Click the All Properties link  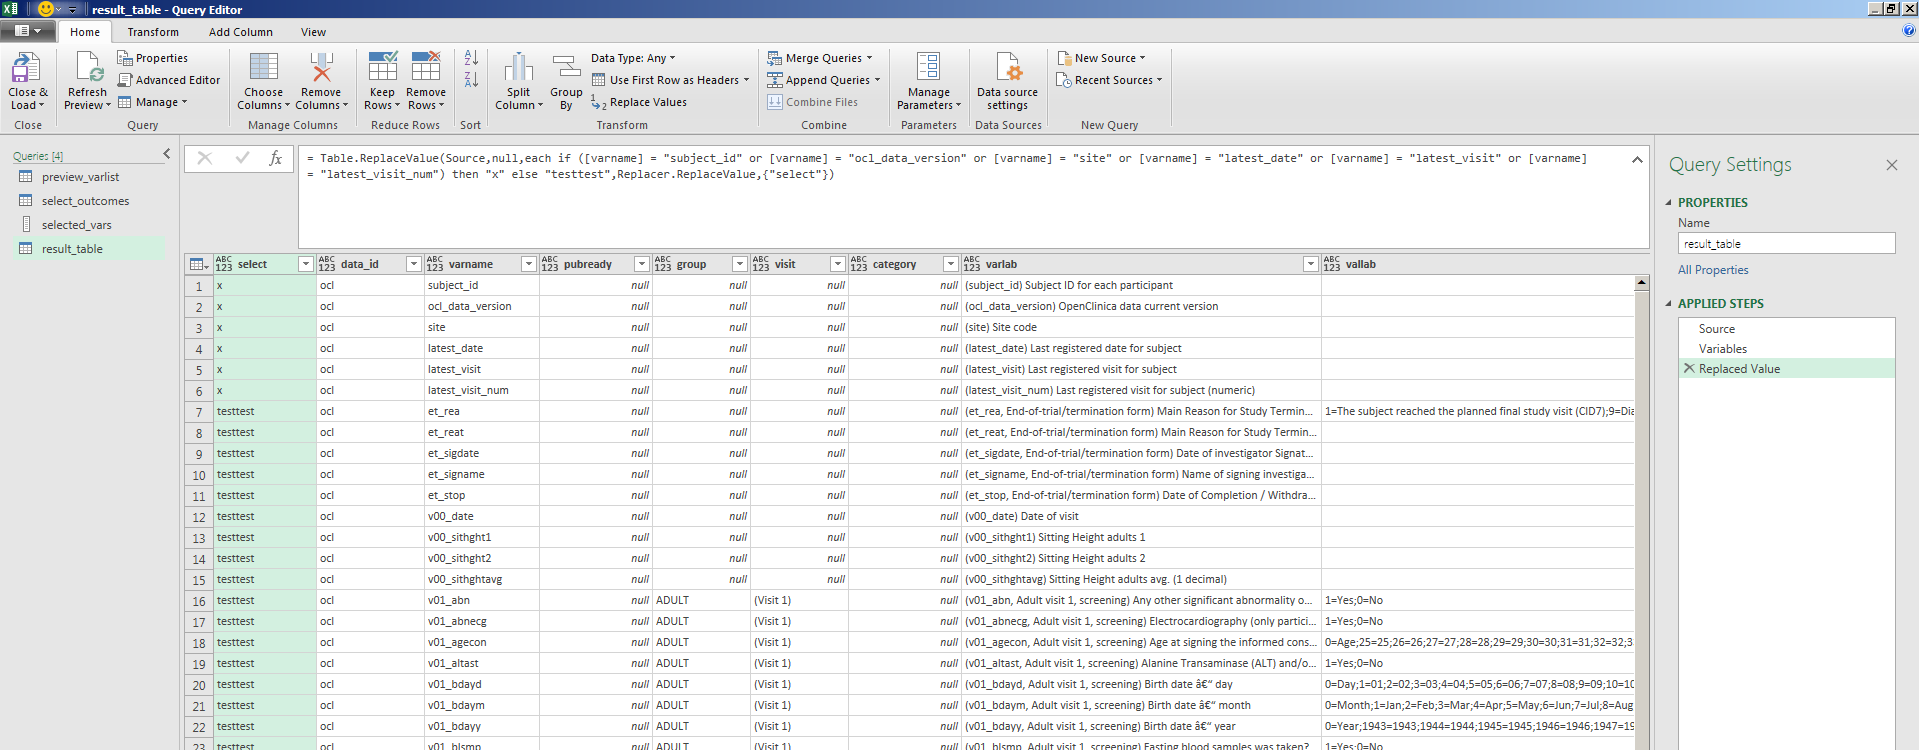pos(1713,270)
